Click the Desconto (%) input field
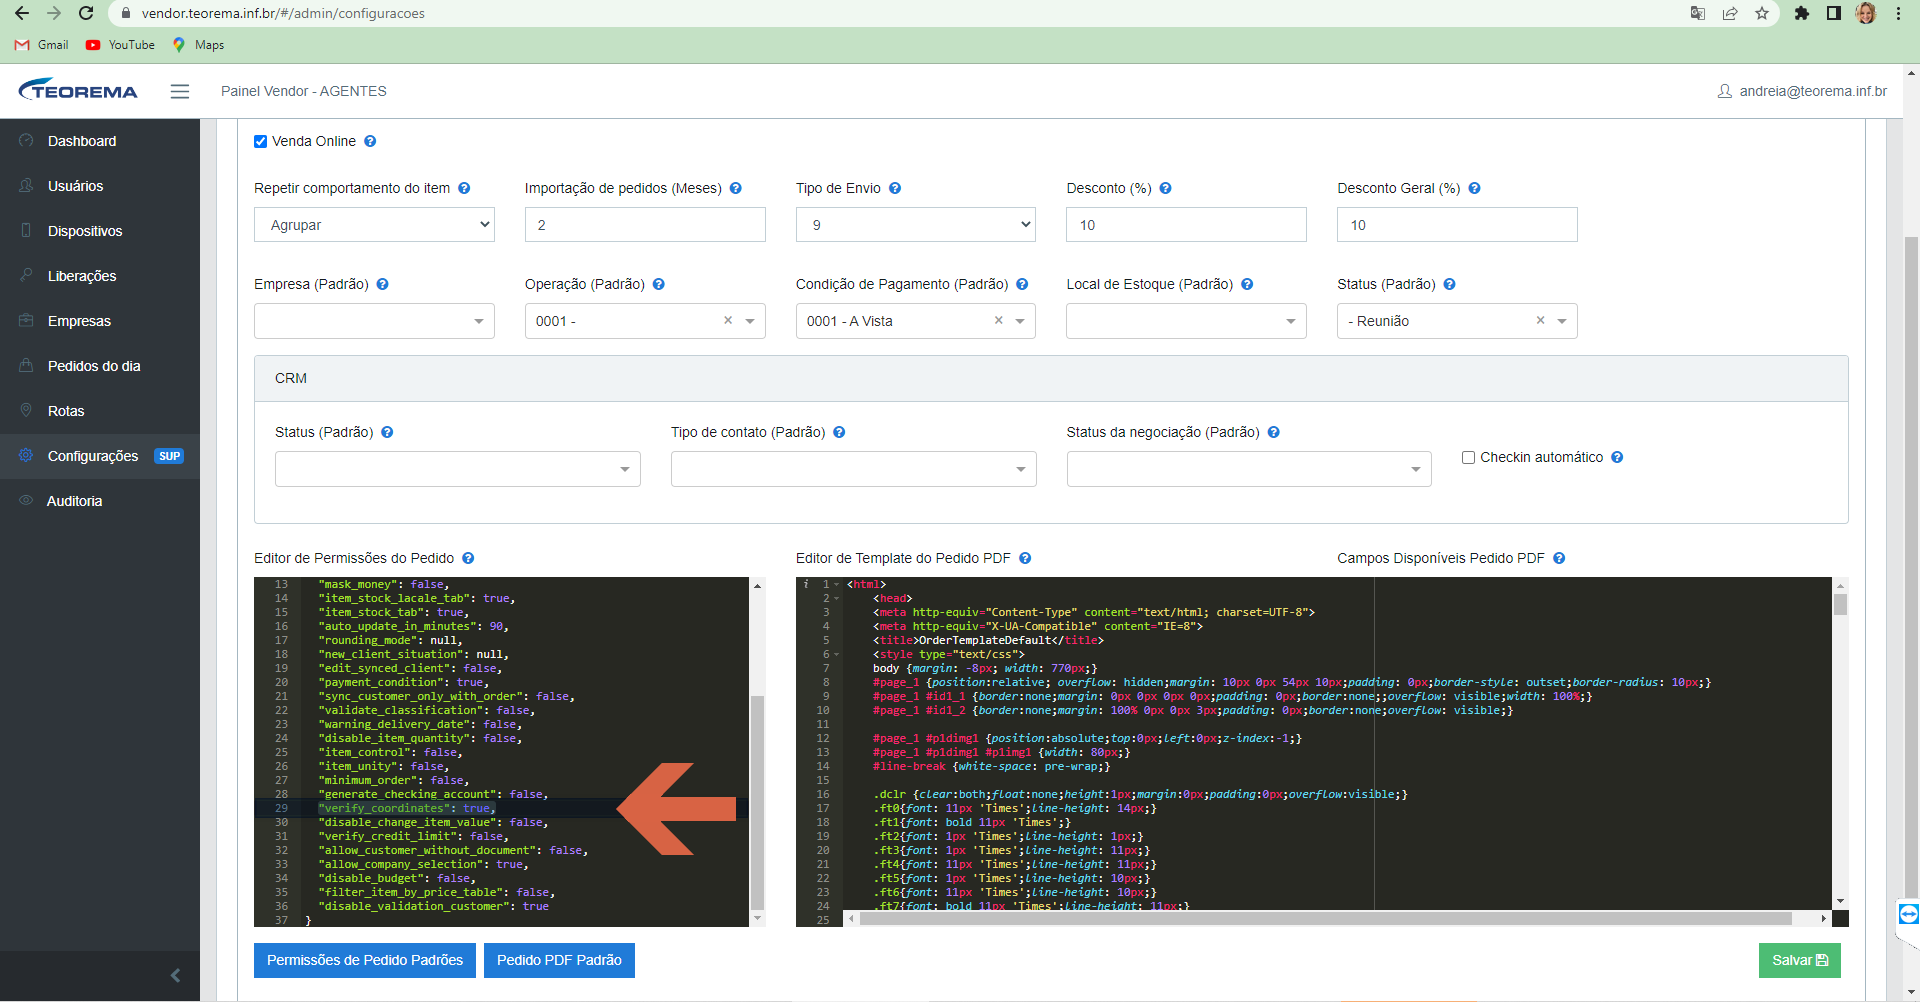This screenshot has height=1002, width=1920. 1186,225
